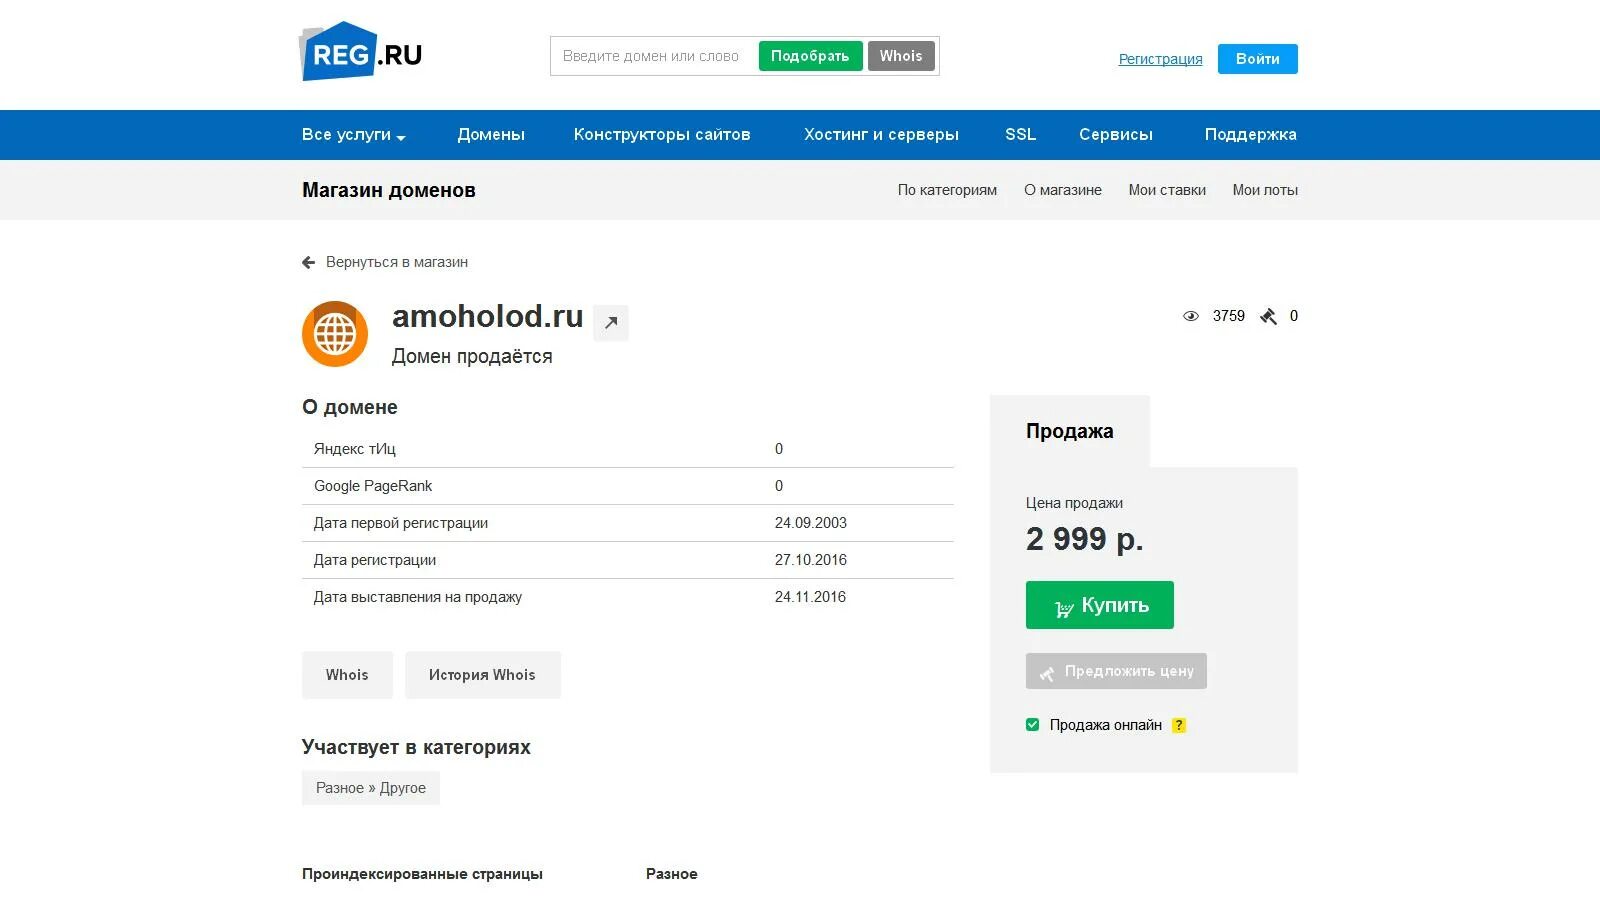Toggle the Продажа онлайн checkbox

(x=1033, y=725)
